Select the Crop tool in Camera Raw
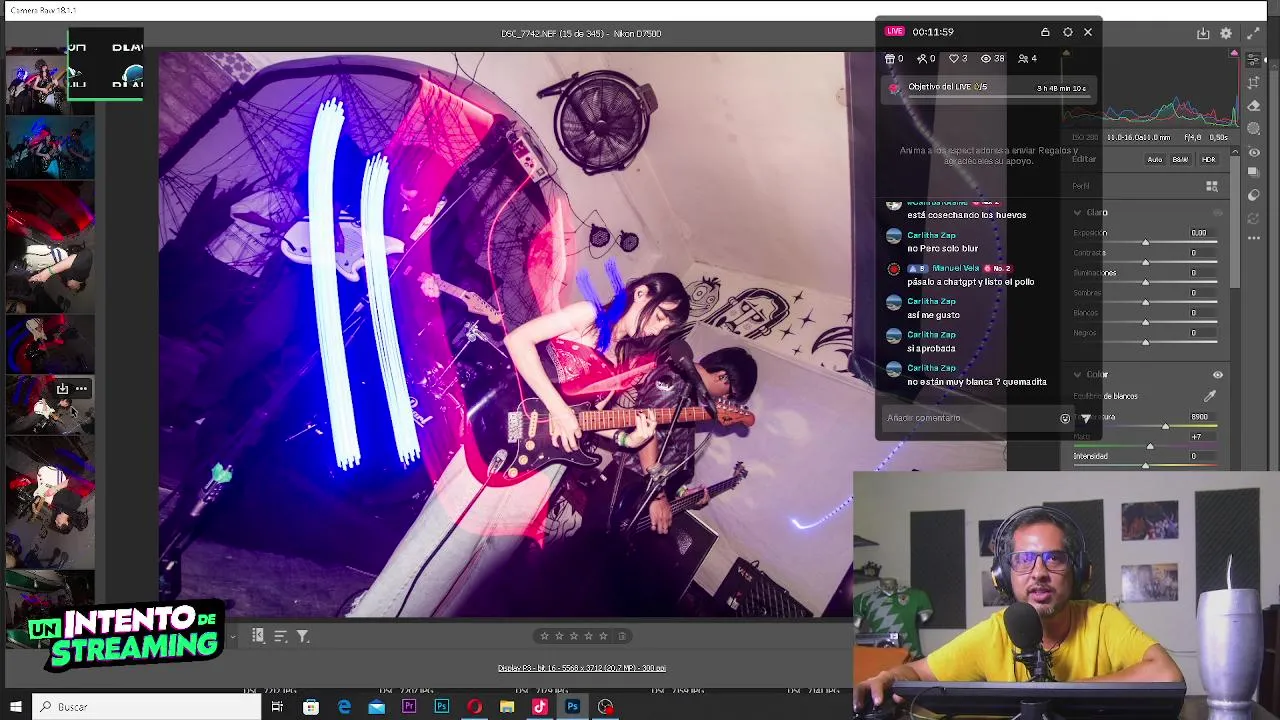The image size is (1280, 720). click(1254, 83)
